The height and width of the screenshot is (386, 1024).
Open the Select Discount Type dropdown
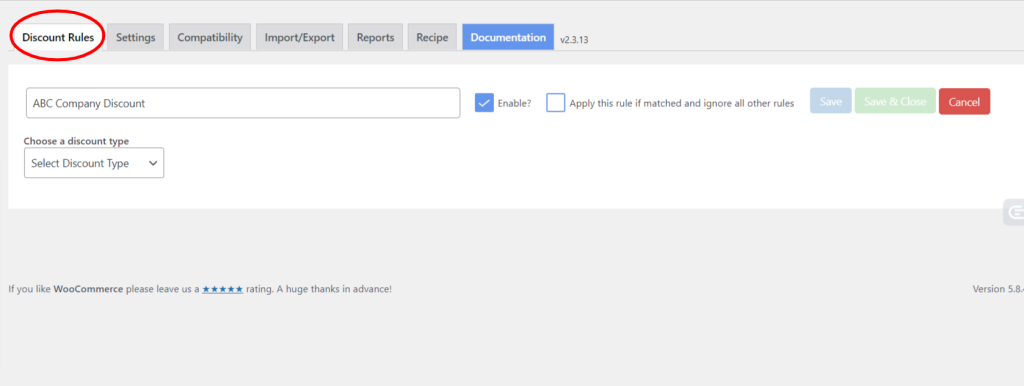(94, 163)
